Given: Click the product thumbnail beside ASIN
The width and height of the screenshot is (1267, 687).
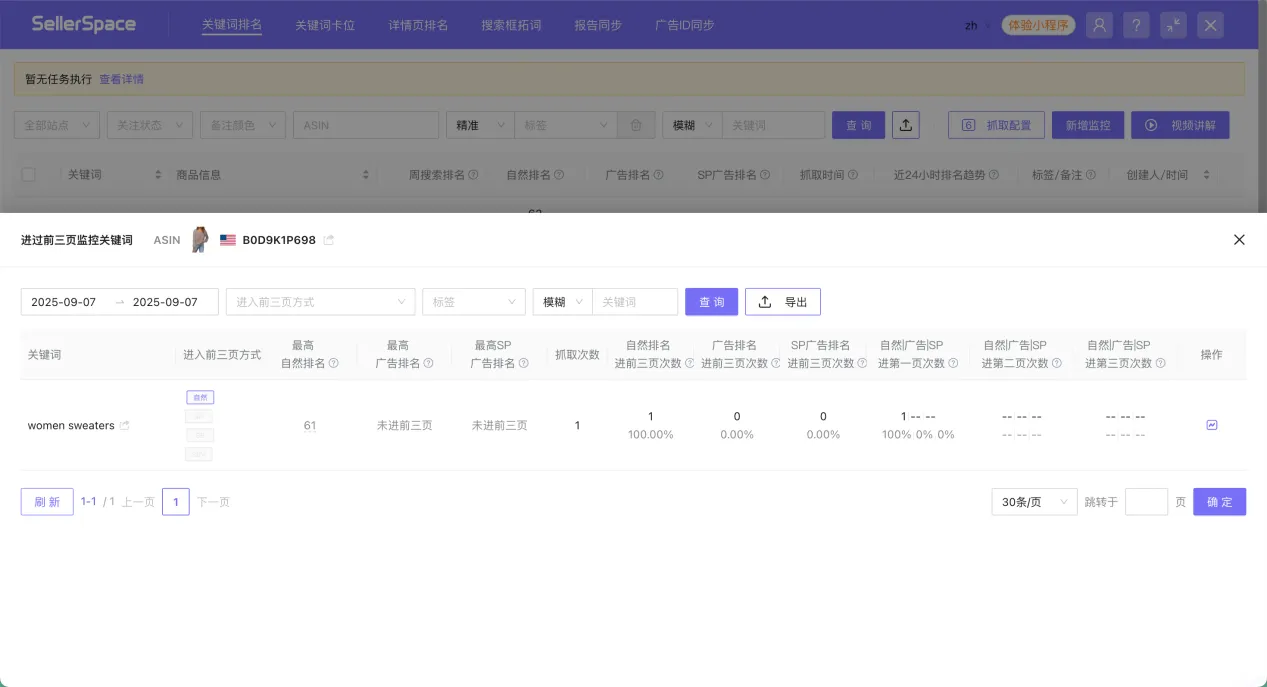Looking at the screenshot, I should pos(200,240).
